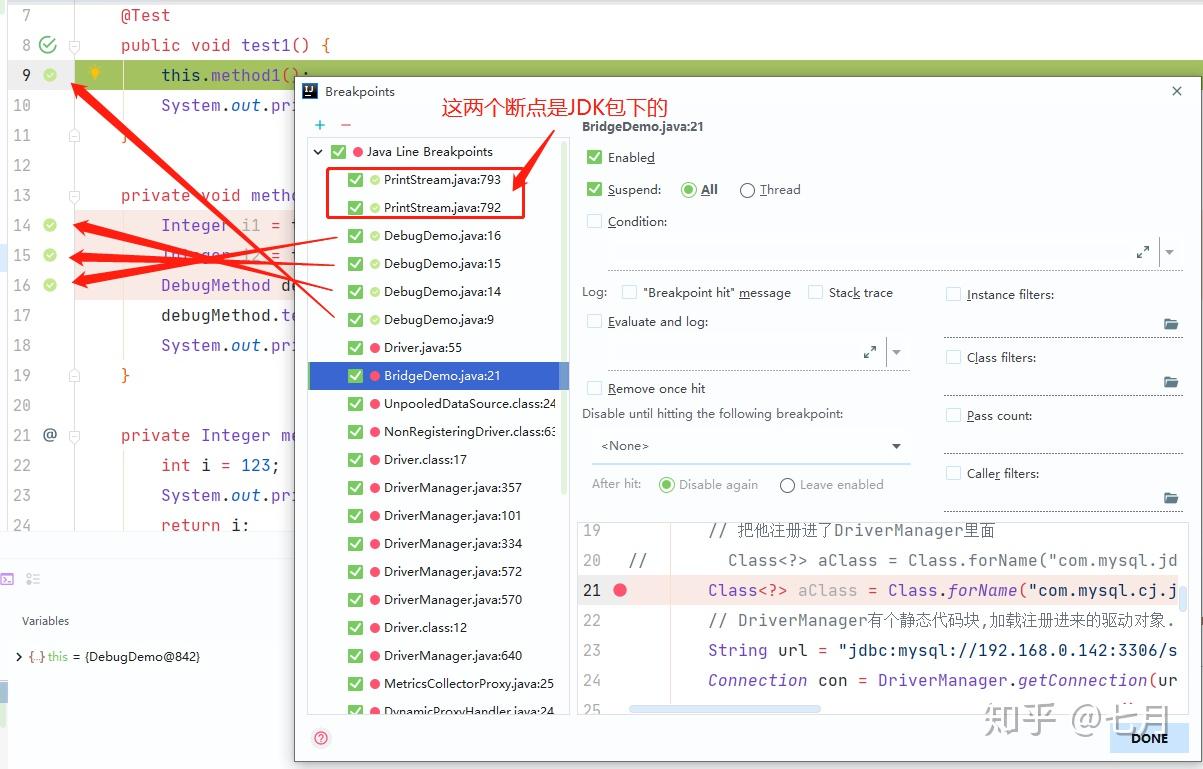
Task: Select the Thread suspend radio button
Action: [x=747, y=190]
